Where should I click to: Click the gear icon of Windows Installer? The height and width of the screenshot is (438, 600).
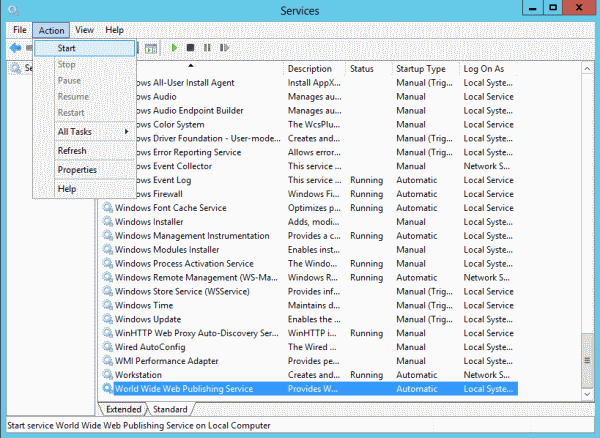pyautogui.click(x=108, y=221)
